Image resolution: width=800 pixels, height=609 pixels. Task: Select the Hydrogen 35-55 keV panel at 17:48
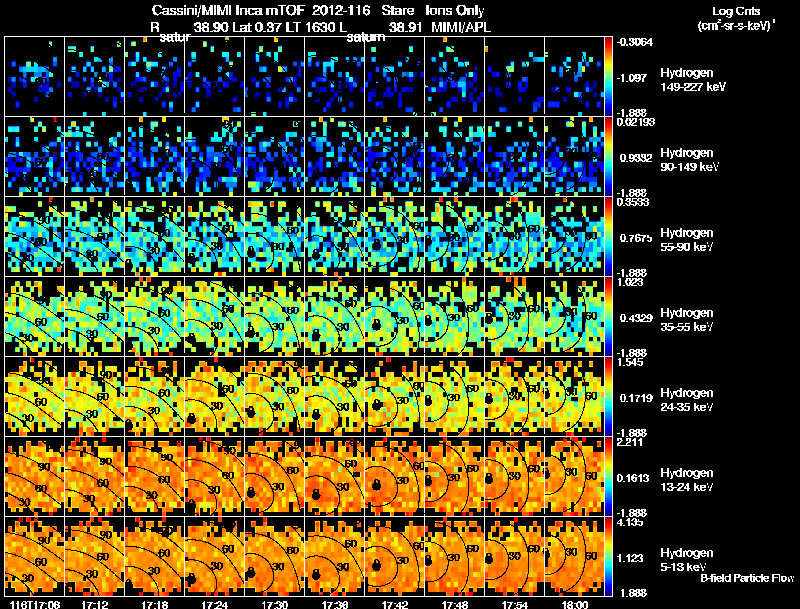[455, 316]
